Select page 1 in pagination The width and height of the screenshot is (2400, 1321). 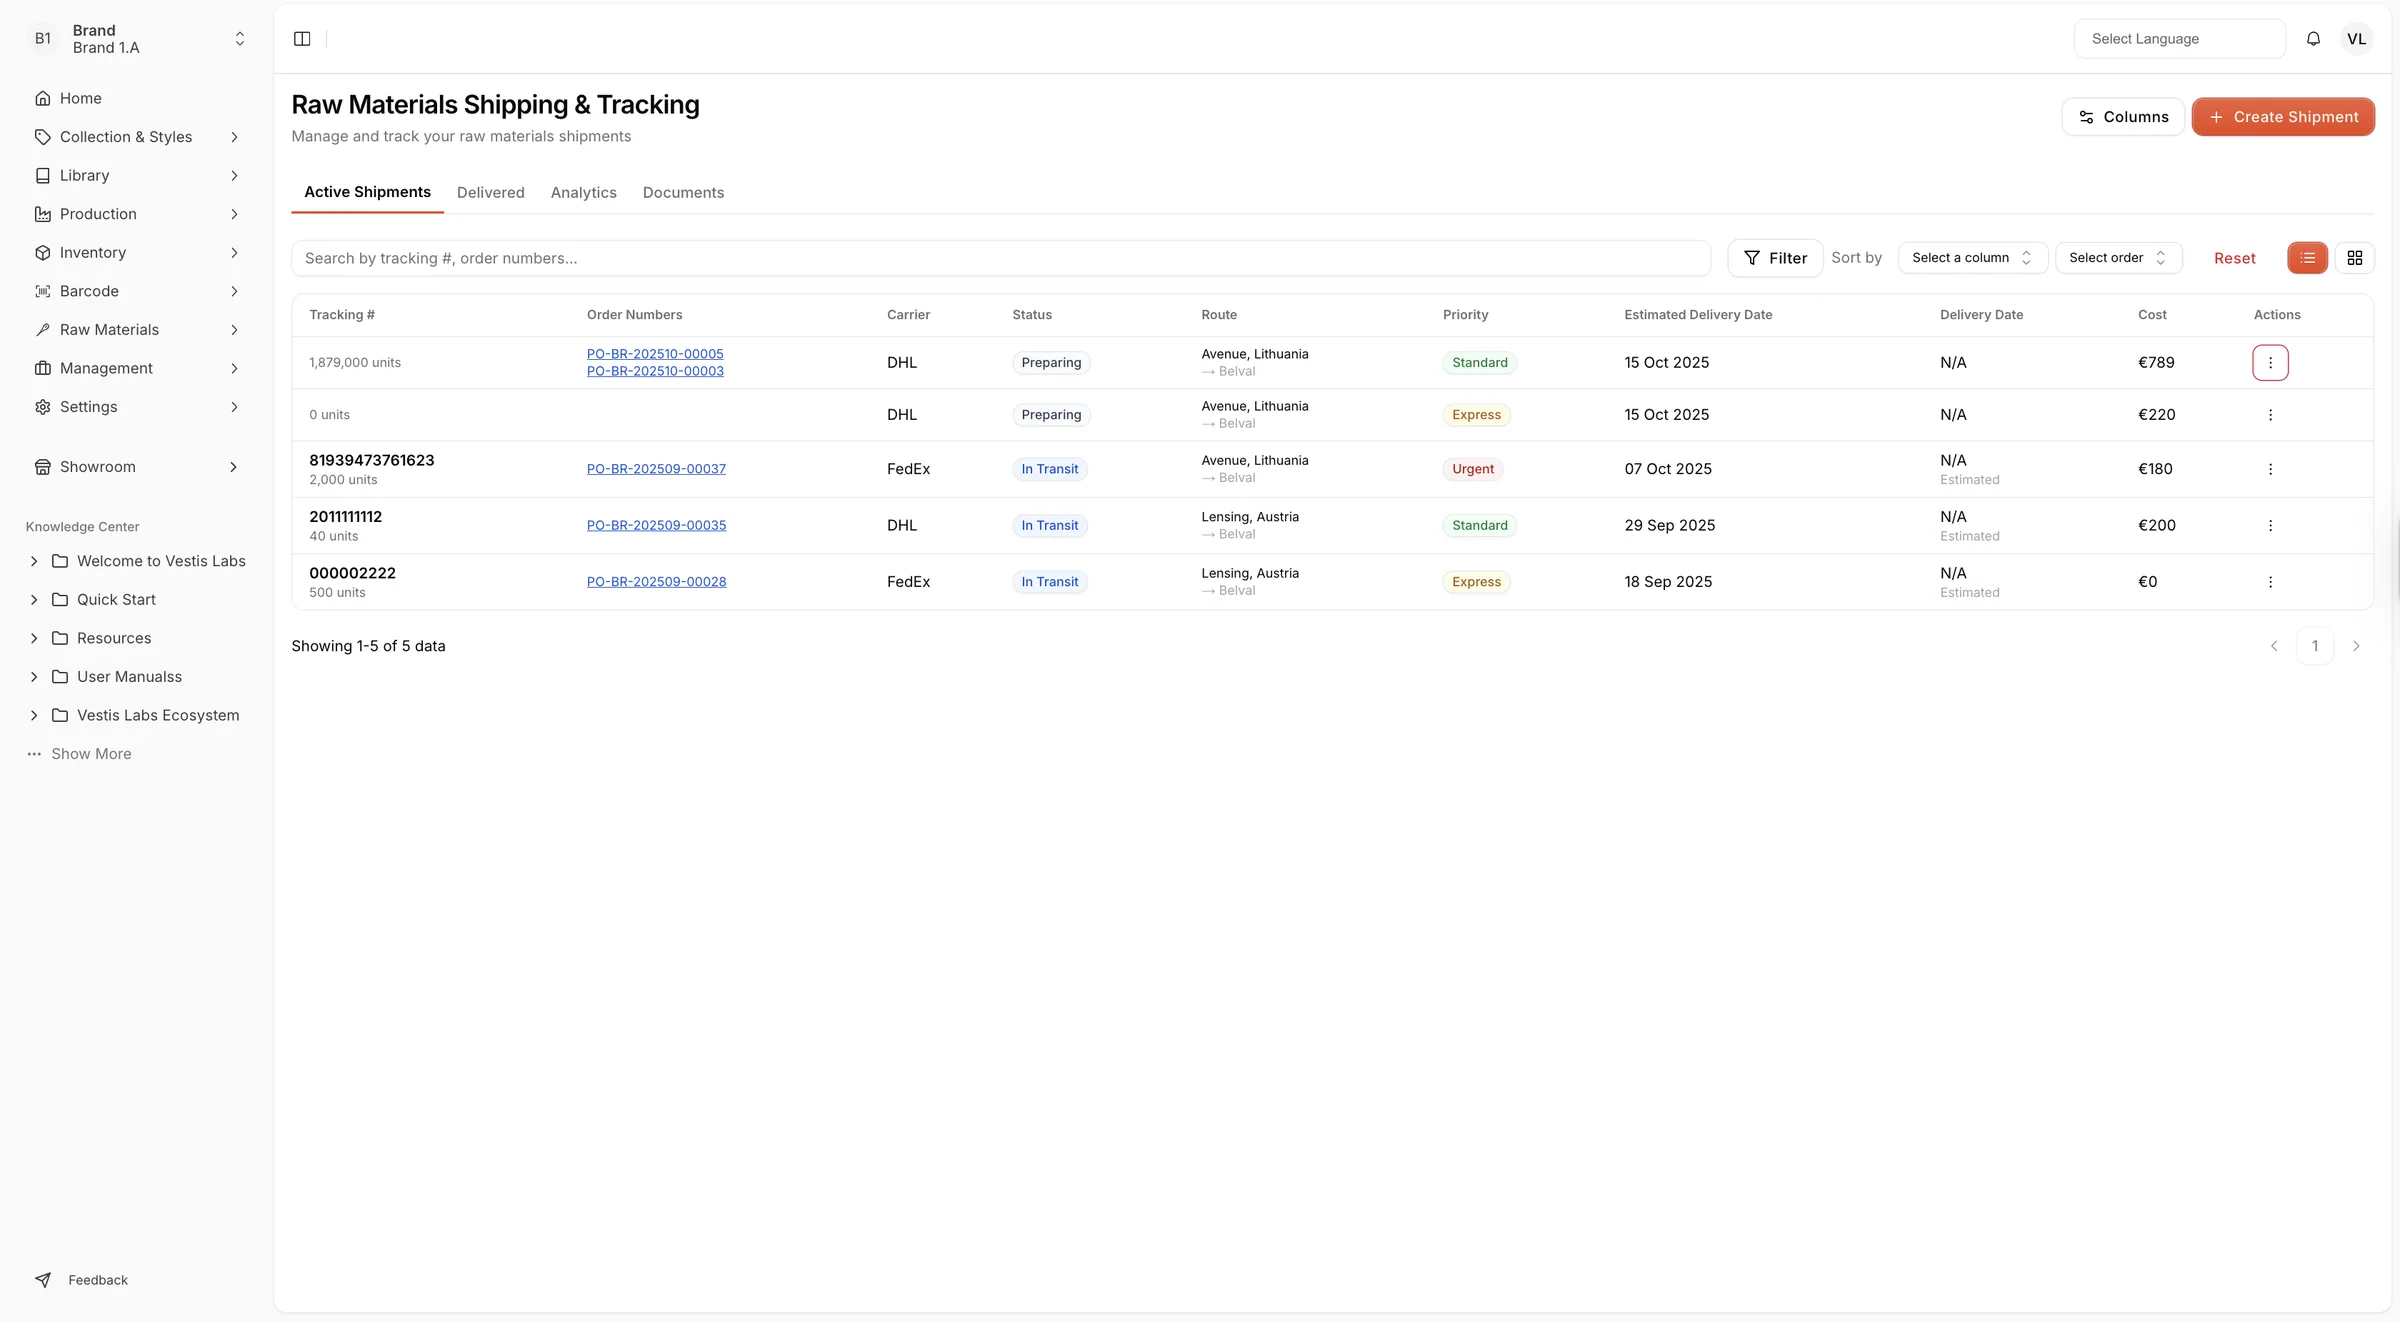click(x=2315, y=646)
